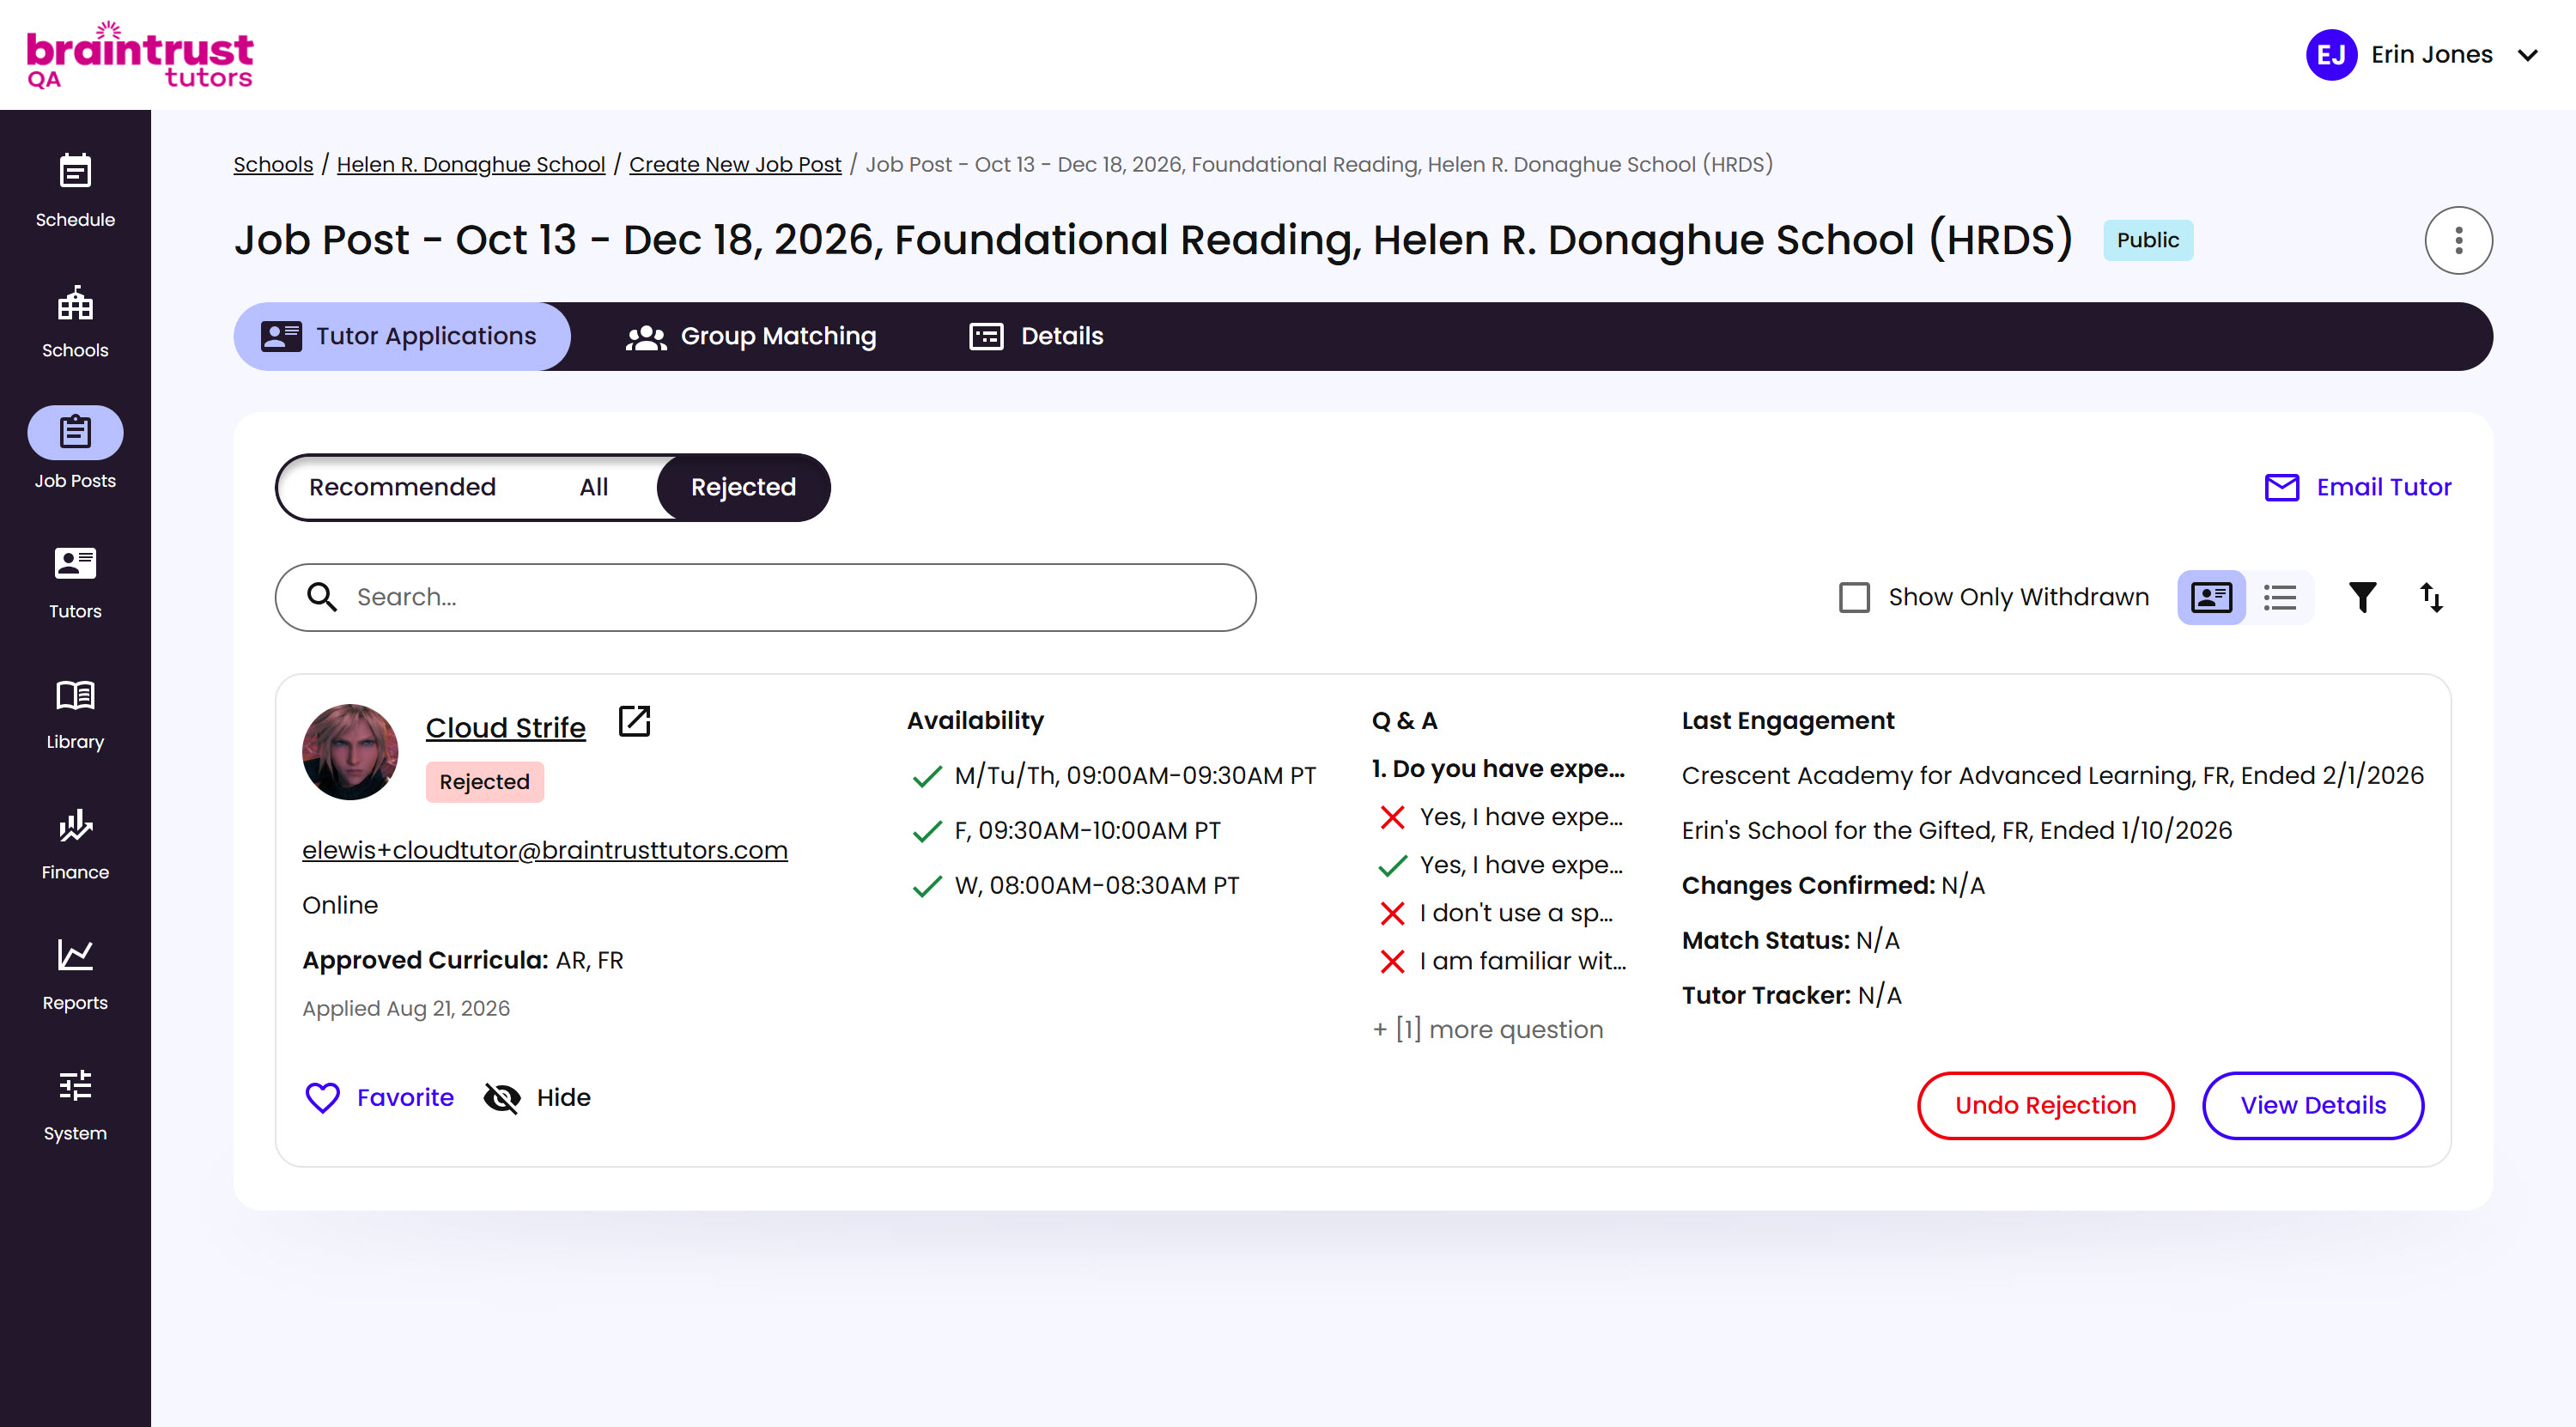Click the 'W, 08:00AM-08:30AM PT' availability
The width and height of the screenshot is (2576, 1427).
click(x=1096, y=885)
